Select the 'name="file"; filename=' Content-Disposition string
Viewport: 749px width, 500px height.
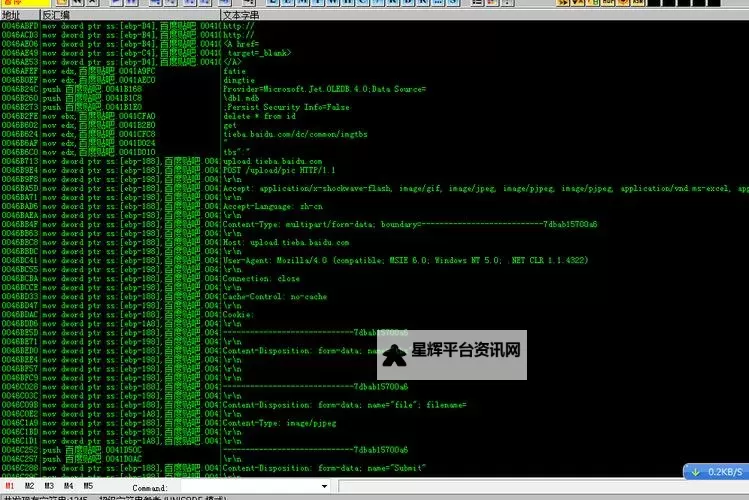tap(344, 405)
